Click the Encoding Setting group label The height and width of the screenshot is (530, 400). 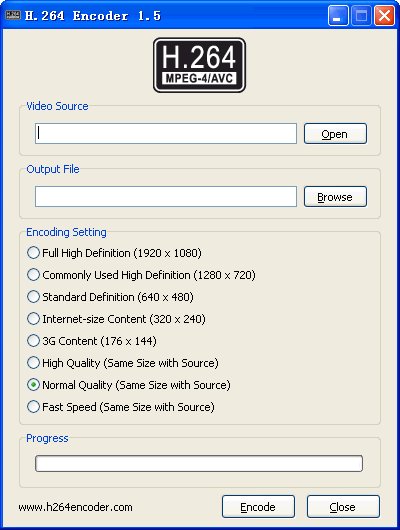click(66, 232)
